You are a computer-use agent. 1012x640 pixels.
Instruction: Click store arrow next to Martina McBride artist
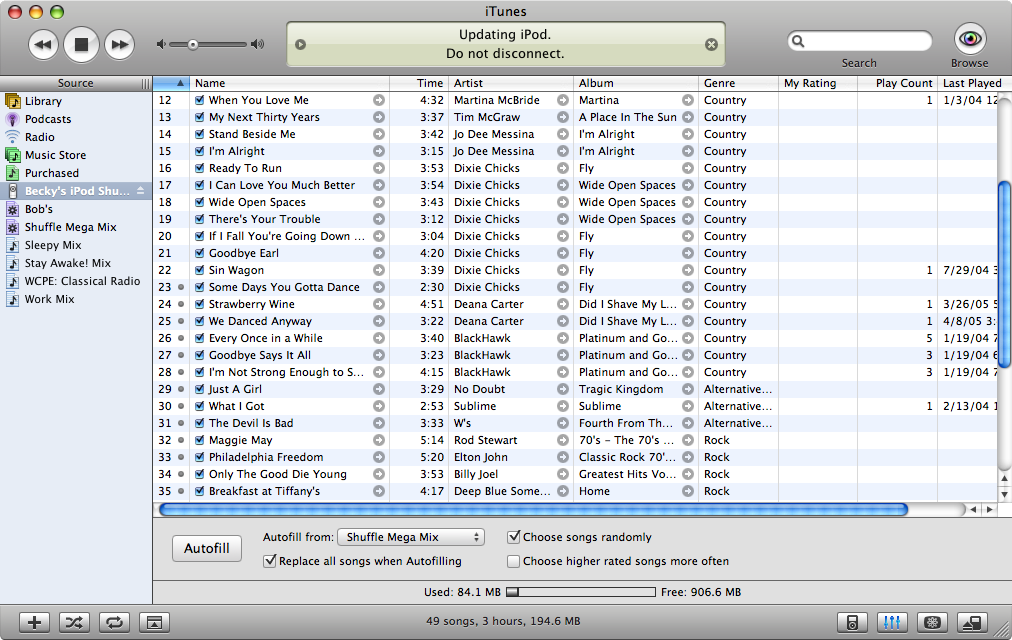click(563, 101)
